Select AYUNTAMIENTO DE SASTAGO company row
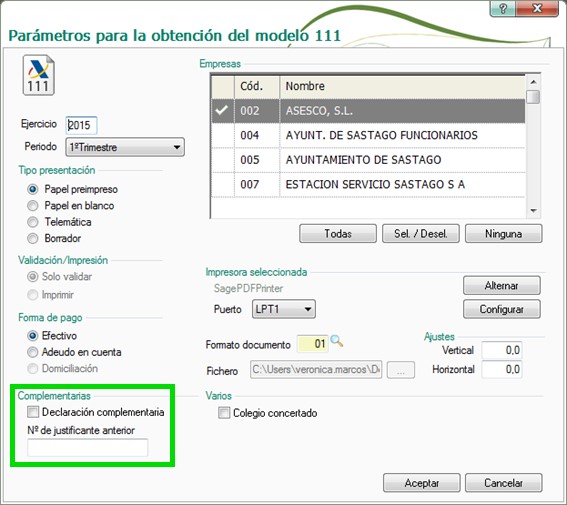 coord(368,160)
